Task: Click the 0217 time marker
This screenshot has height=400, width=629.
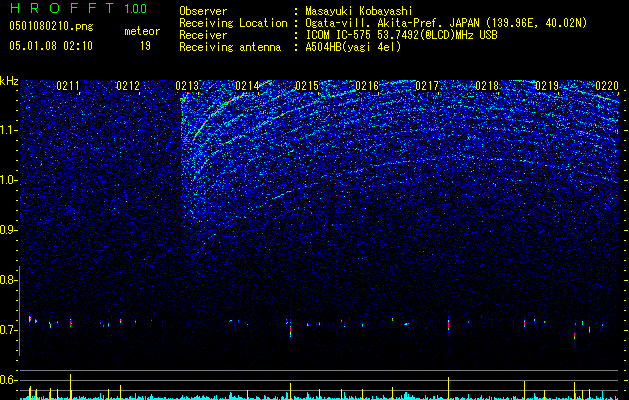Action: pyautogui.click(x=427, y=85)
